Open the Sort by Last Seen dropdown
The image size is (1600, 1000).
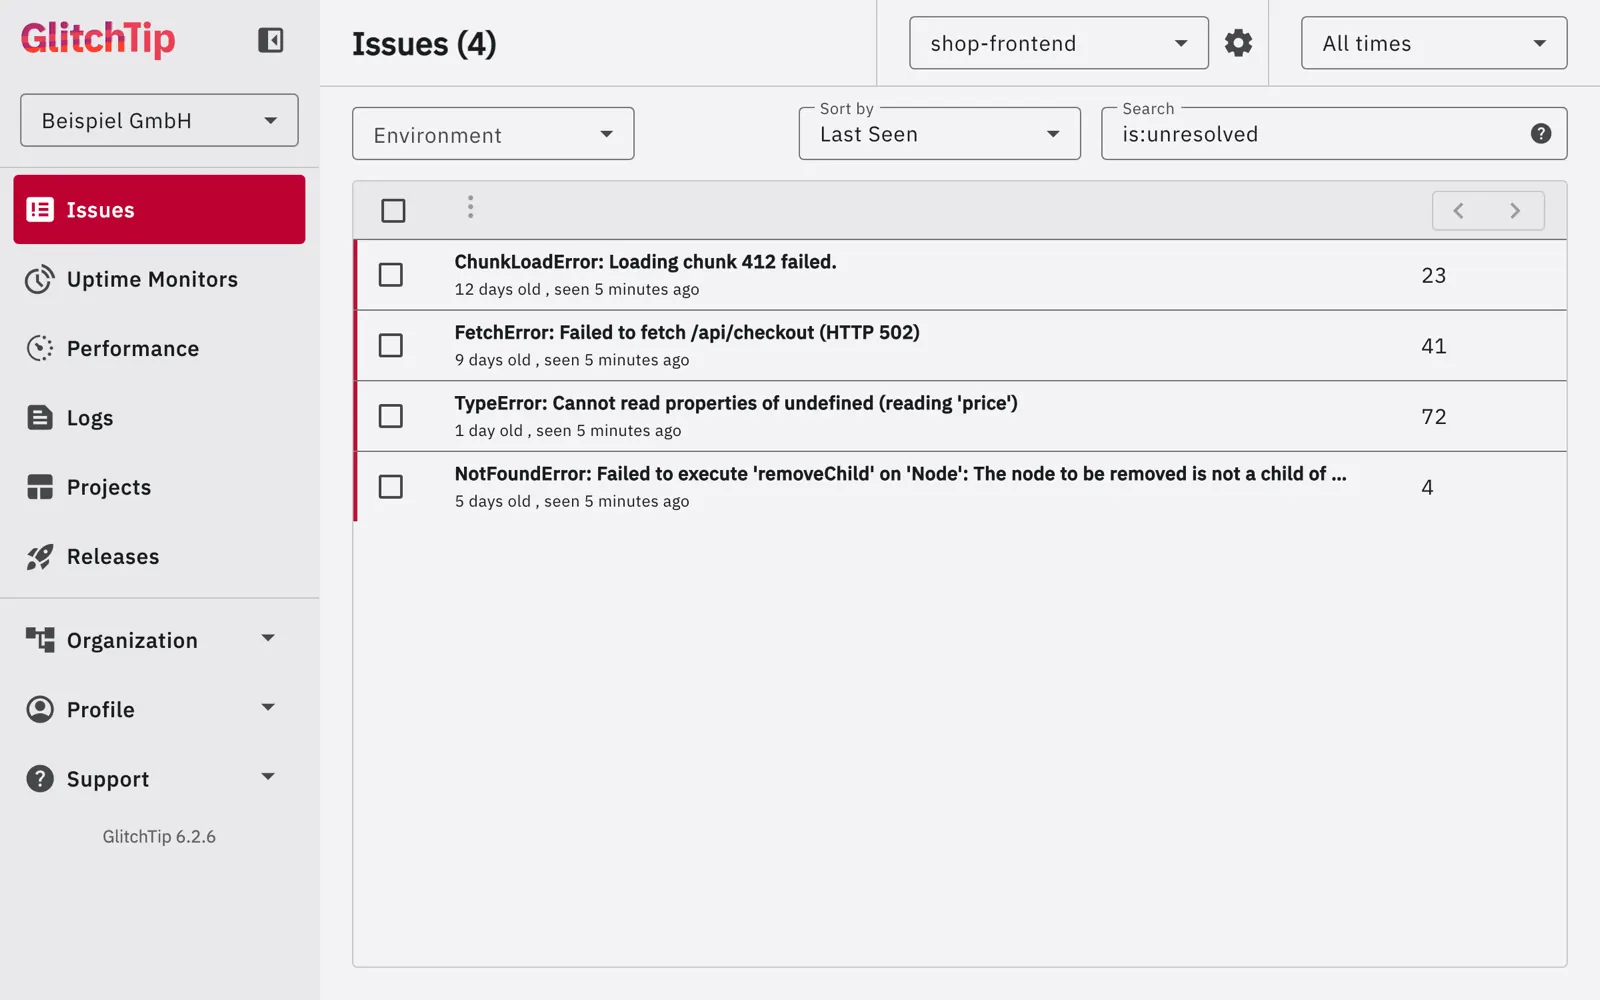point(940,134)
